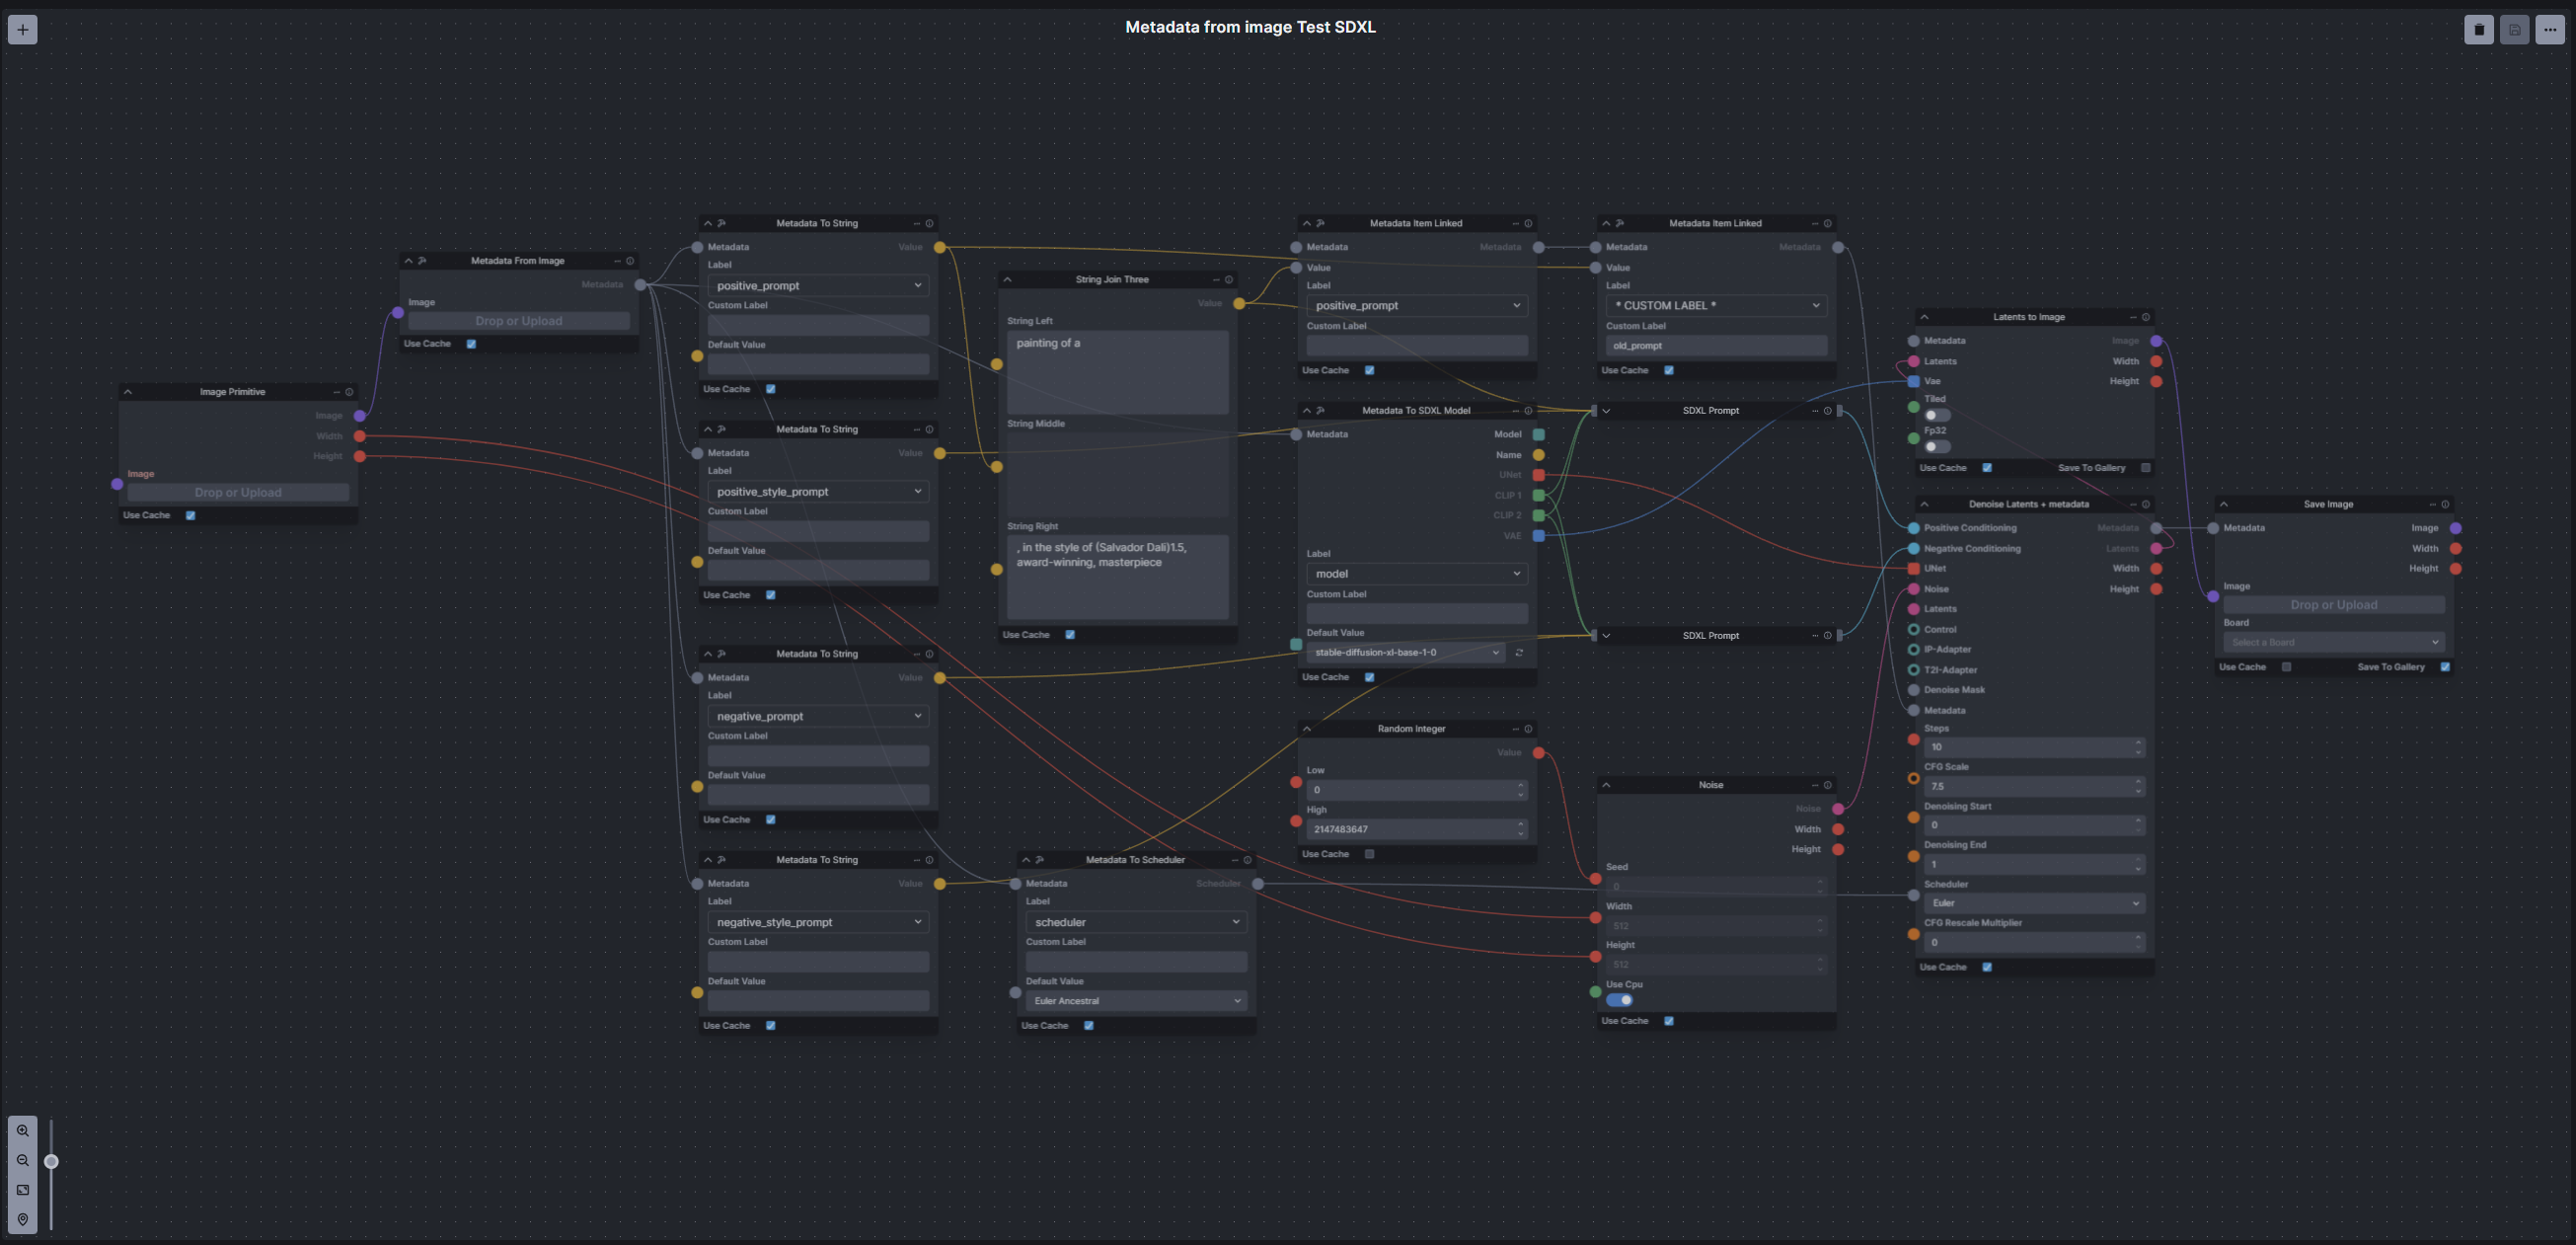Click the zoom in magnifier icon
Viewport: 2576px width, 1245px height.
(22, 1131)
